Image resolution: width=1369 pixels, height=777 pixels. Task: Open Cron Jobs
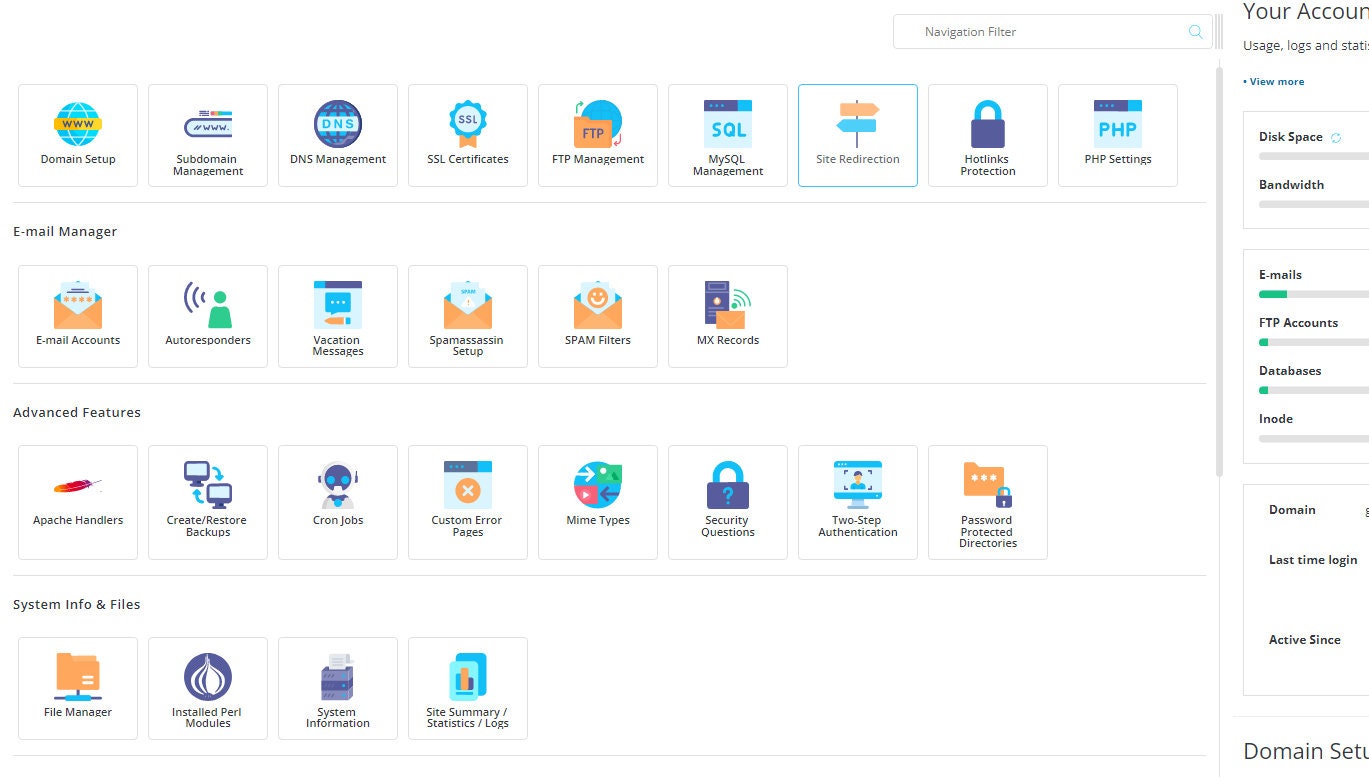point(337,502)
